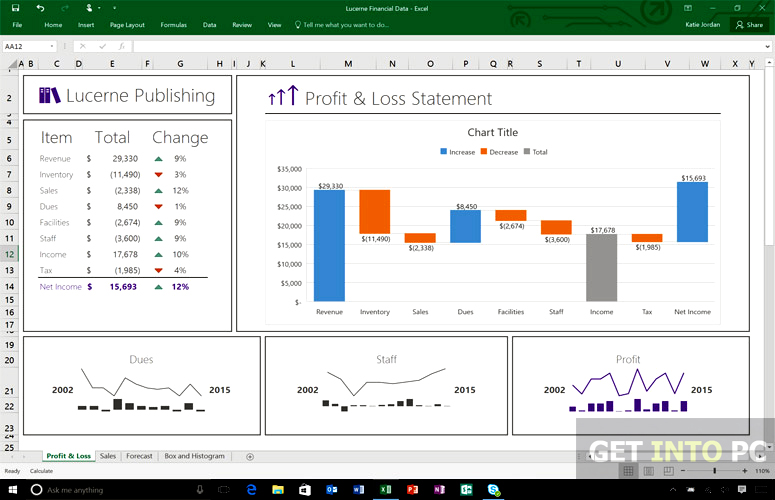Click the gray Total legend swatch

pos(527,152)
